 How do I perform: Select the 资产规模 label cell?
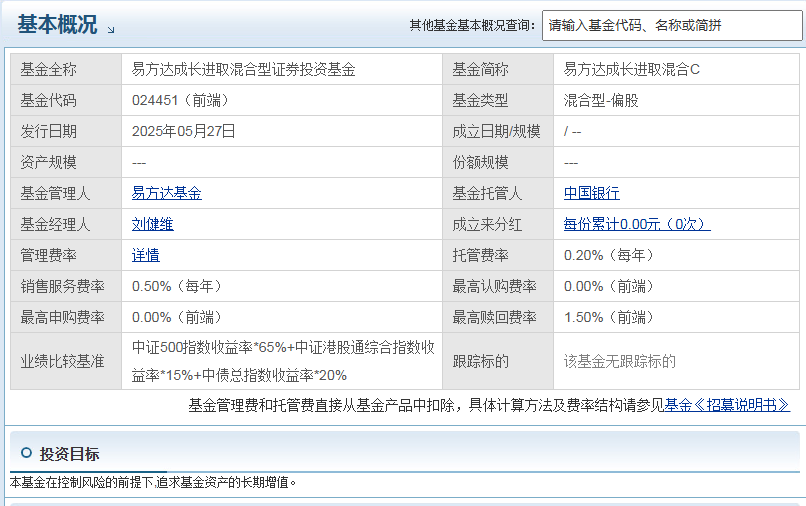[x=66, y=162]
